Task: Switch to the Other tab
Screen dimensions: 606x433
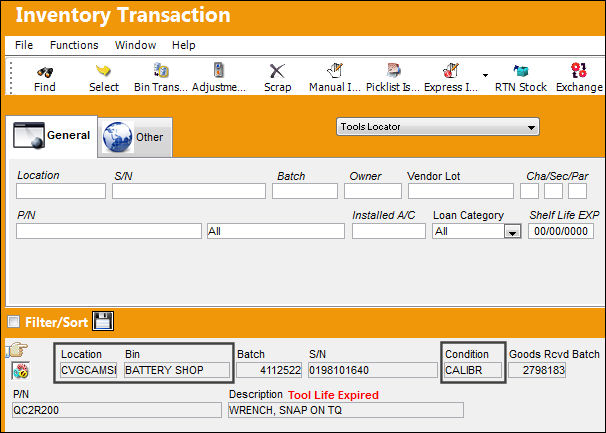Action: 134,137
